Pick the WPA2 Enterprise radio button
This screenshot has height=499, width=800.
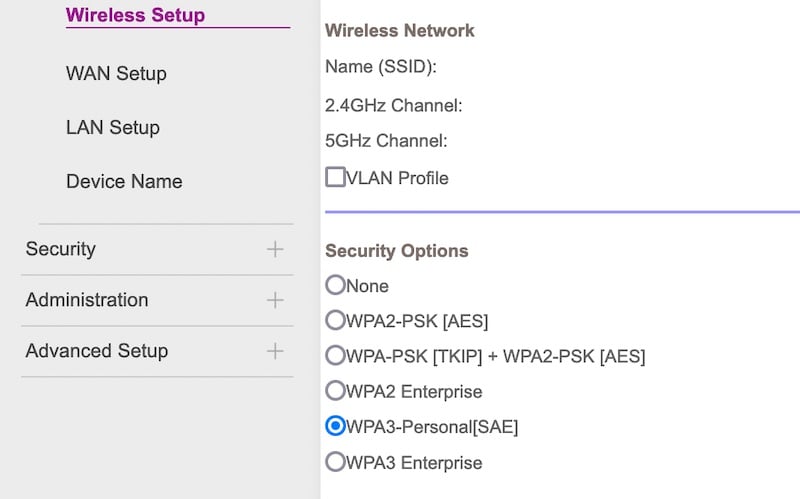(335, 391)
